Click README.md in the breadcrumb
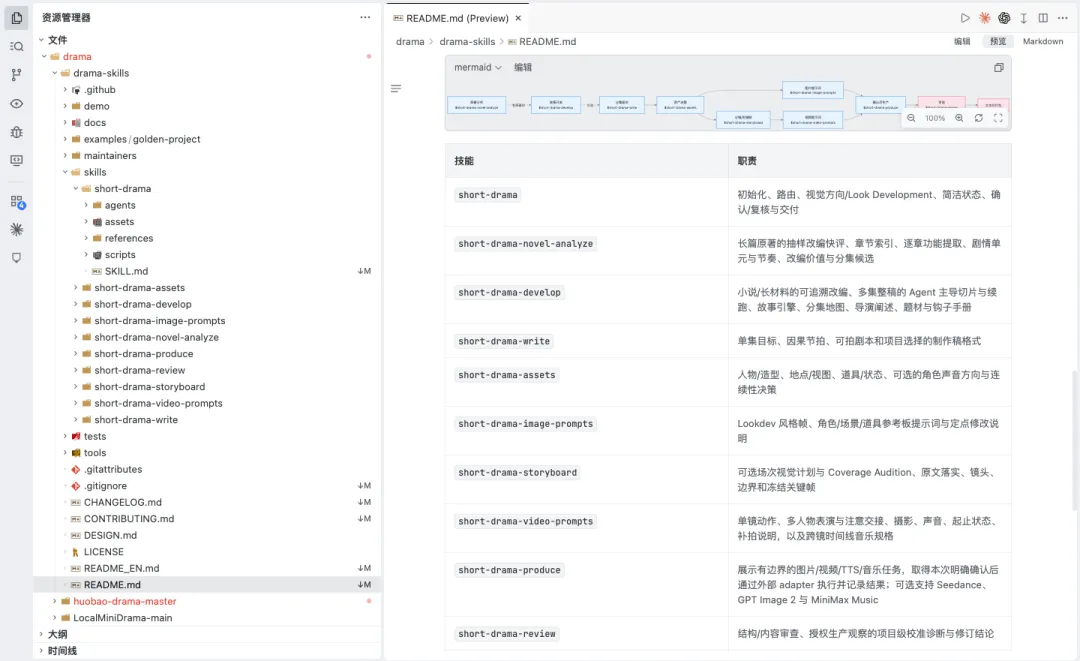Viewport: 1080px width, 661px height. [548, 41]
